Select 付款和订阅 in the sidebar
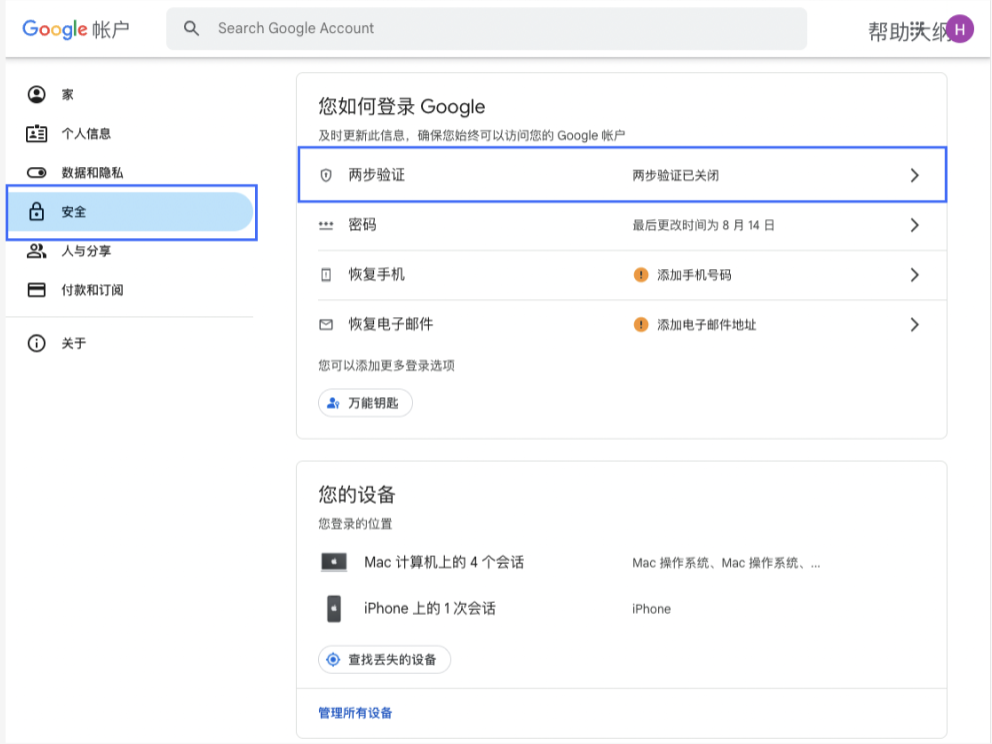Screen dimensions: 992x744 tap(92, 290)
